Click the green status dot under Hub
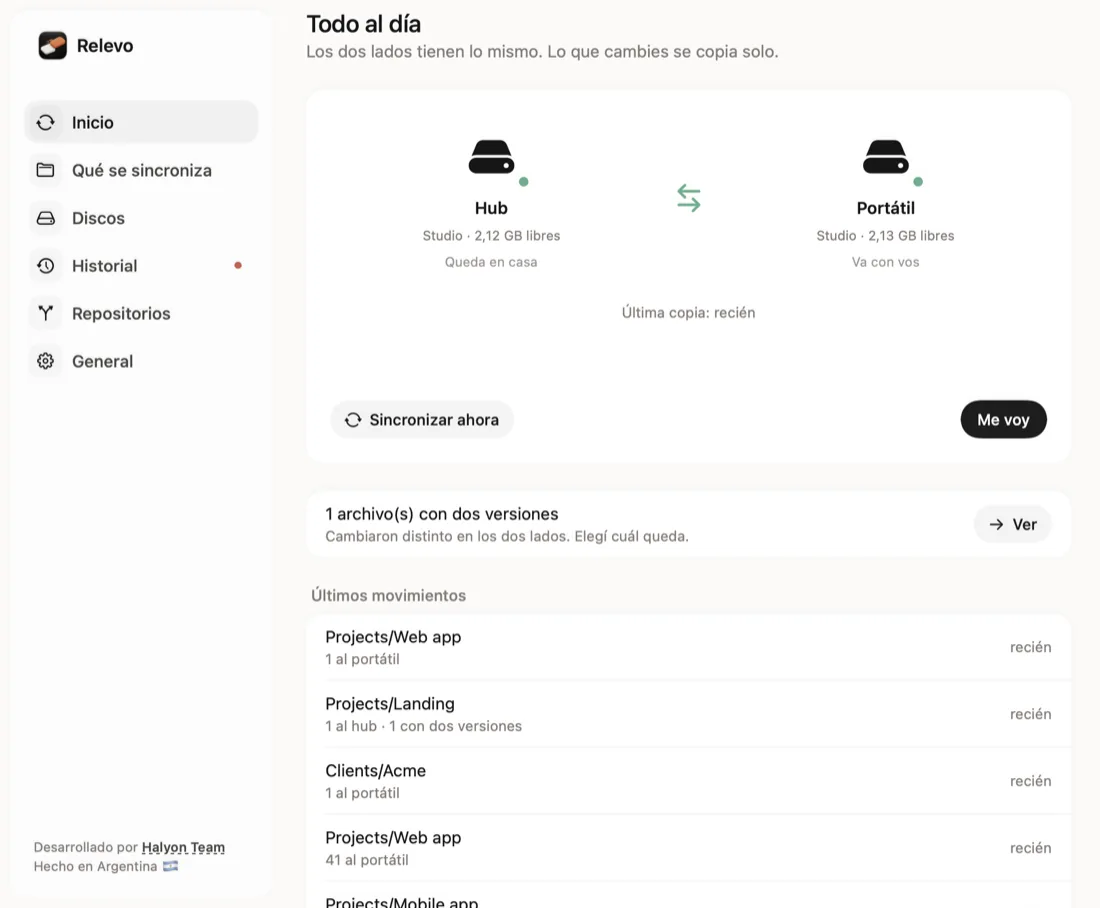This screenshot has height=908, width=1100. [x=523, y=182]
